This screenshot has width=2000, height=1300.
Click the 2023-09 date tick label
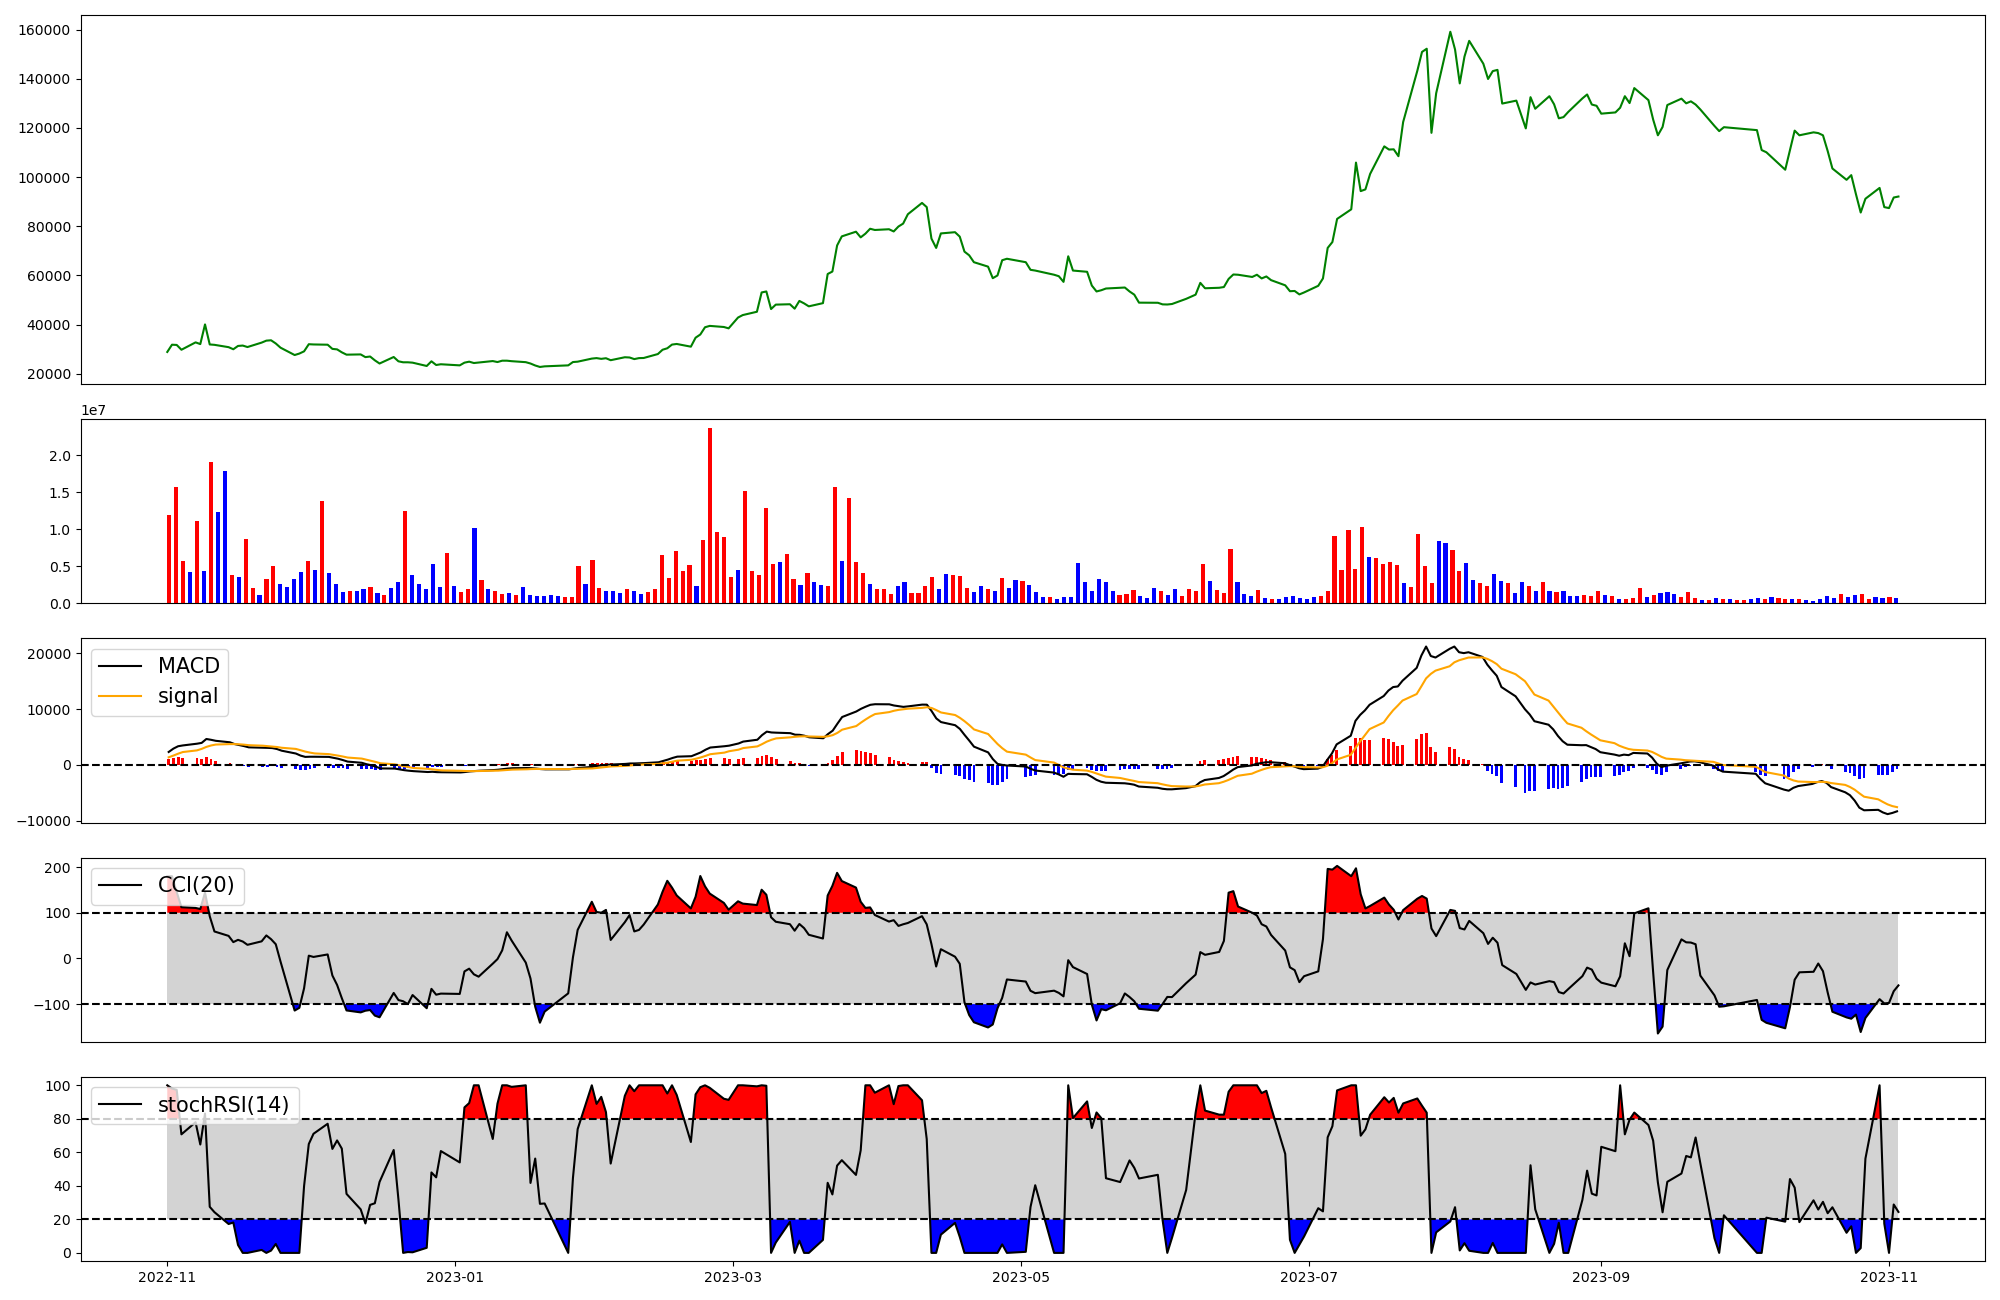pyautogui.click(x=1601, y=1276)
